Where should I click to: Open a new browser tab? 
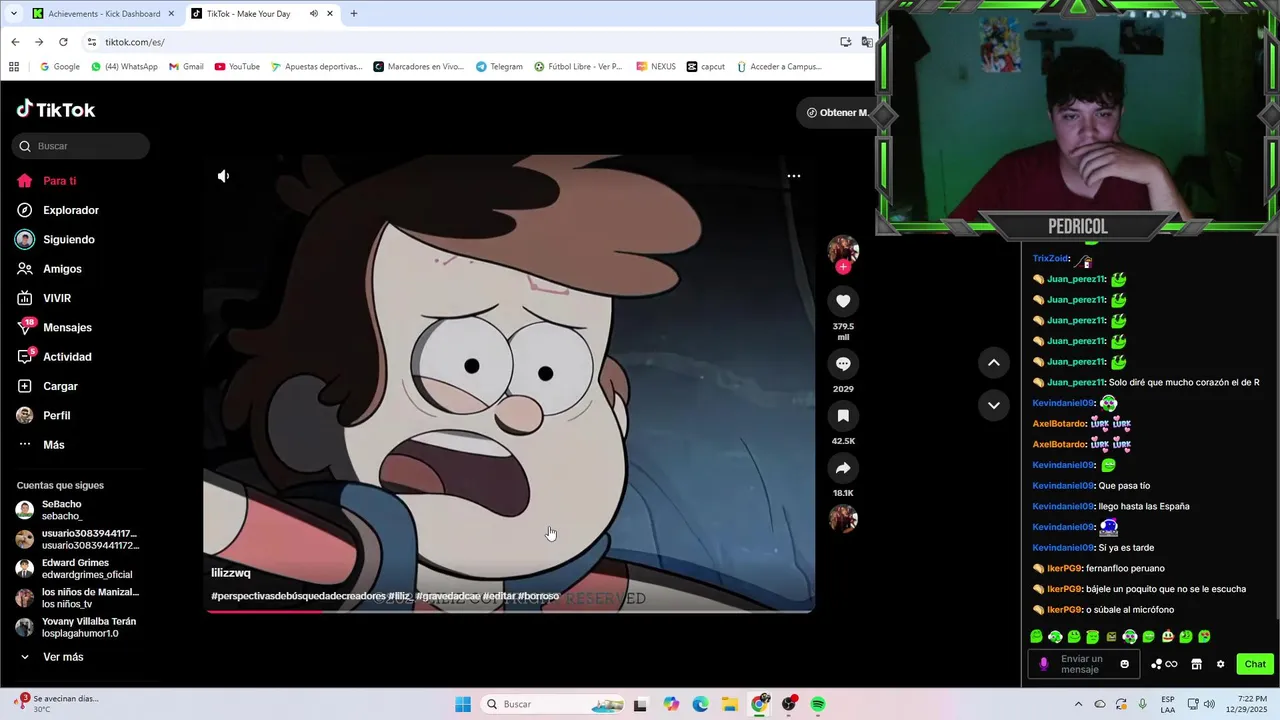click(353, 14)
